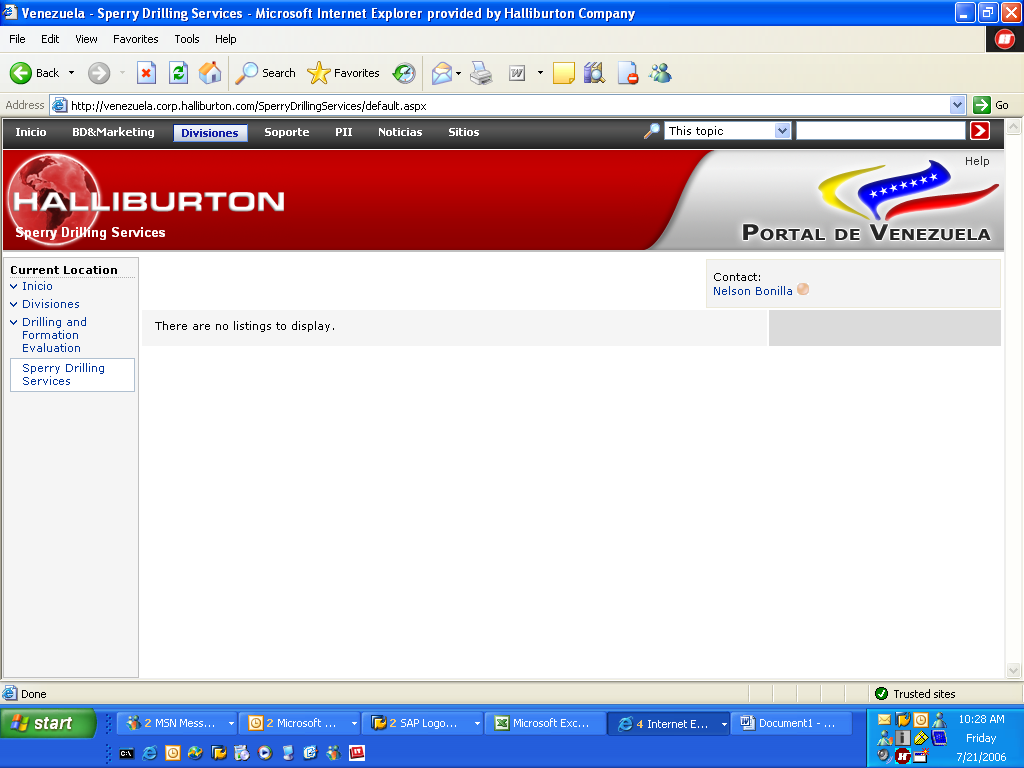The height and width of the screenshot is (768, 1024).
Task: Collapse the chevron beside Inicio in the sidebar
Action: point(14,286)
